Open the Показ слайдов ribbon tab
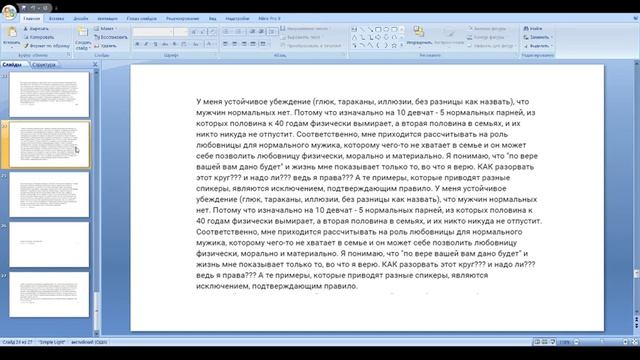 [142, 18]
